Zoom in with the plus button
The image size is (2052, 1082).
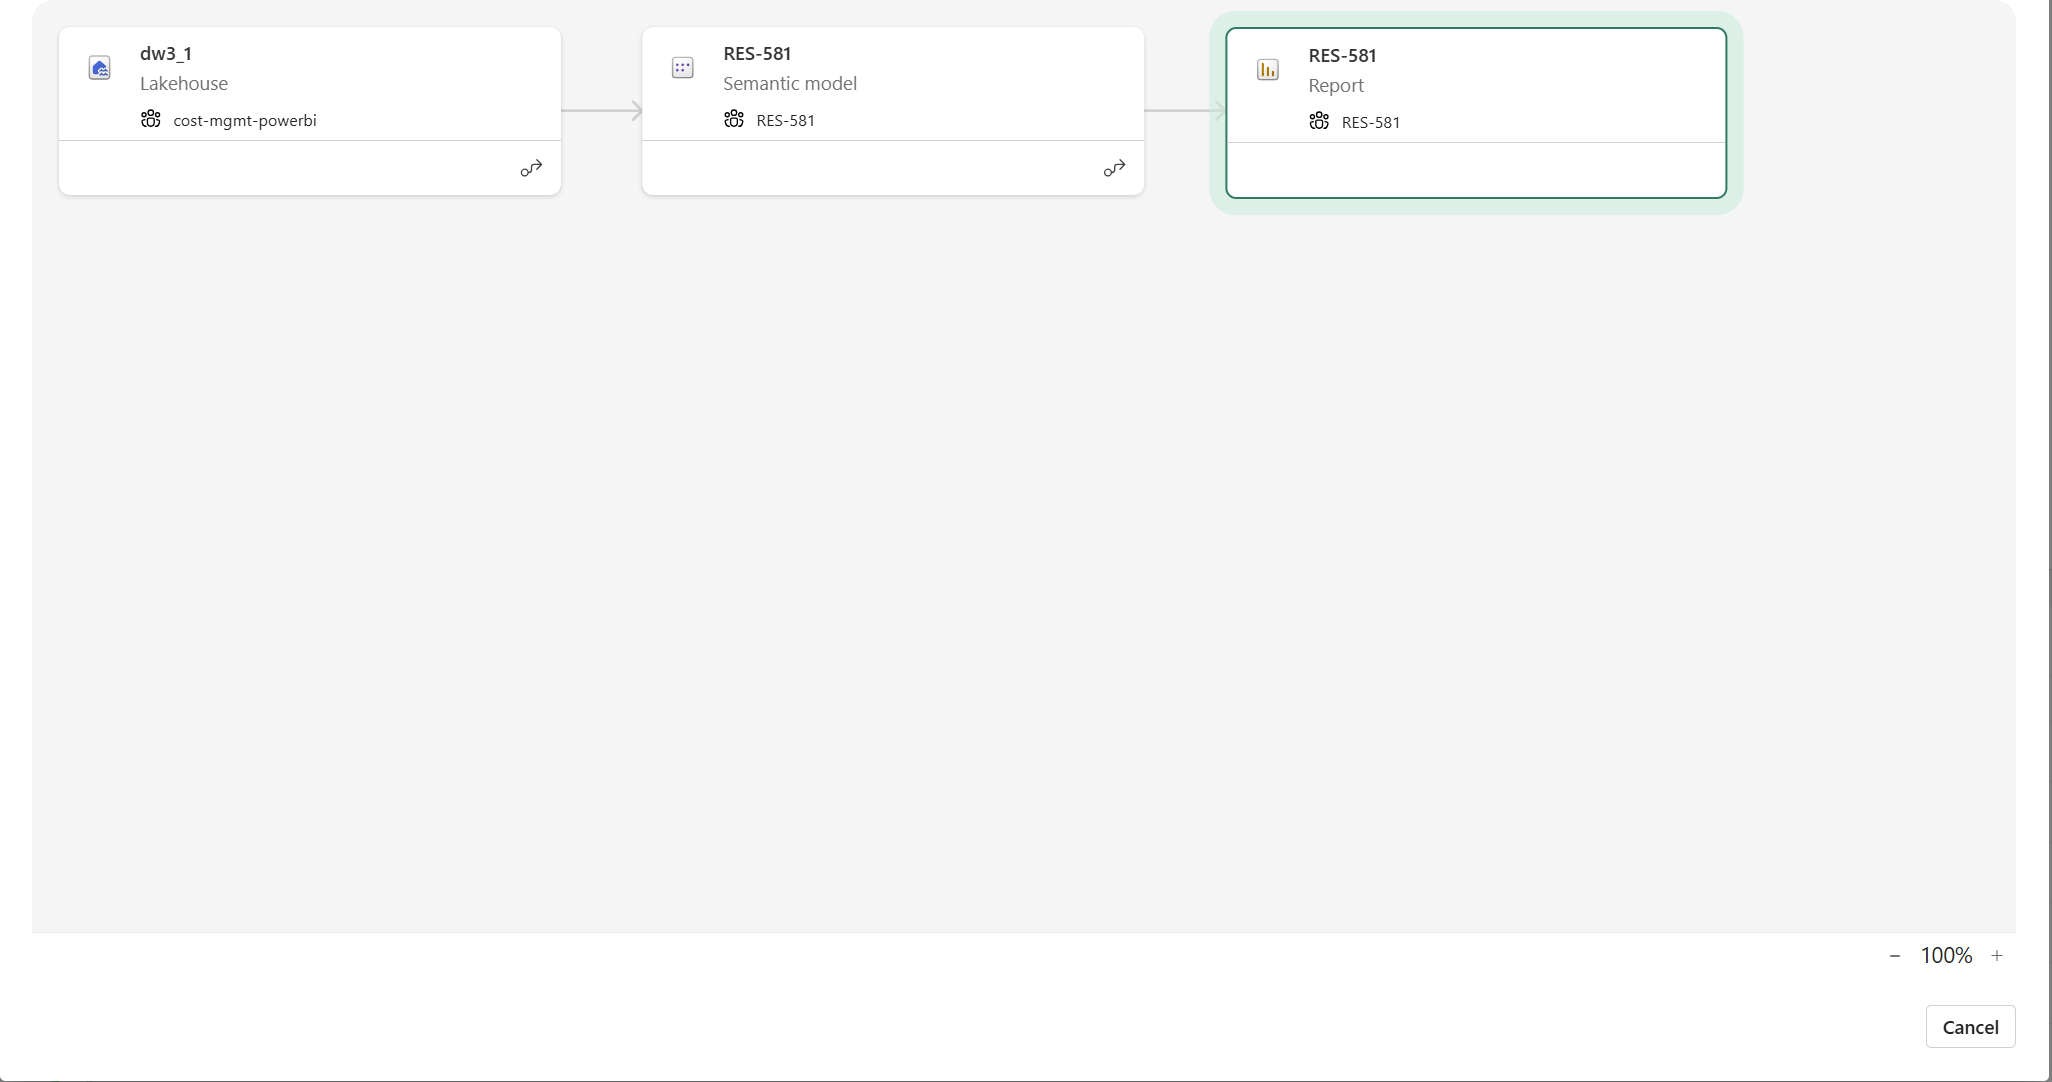click(x=1997, y=956)
